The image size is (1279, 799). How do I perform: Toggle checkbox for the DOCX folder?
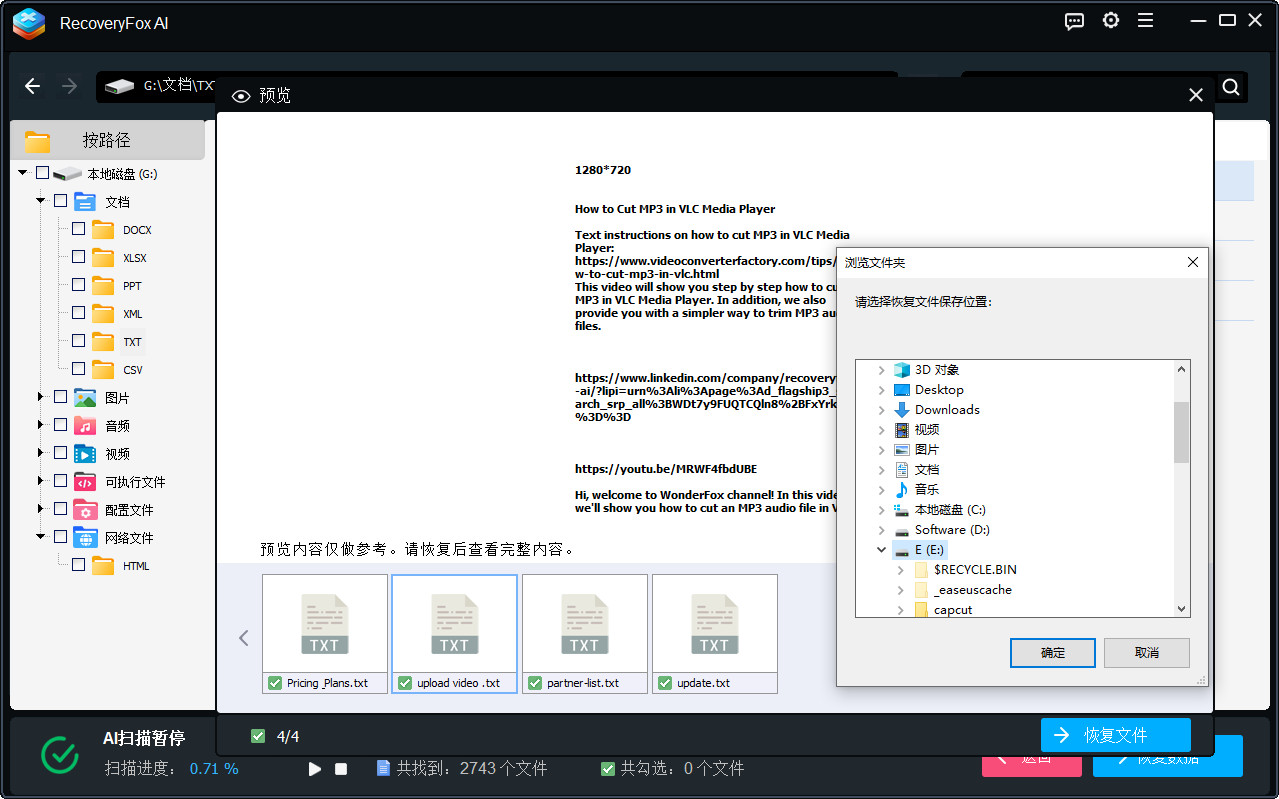pyautogui.click(x=78, y=229)
